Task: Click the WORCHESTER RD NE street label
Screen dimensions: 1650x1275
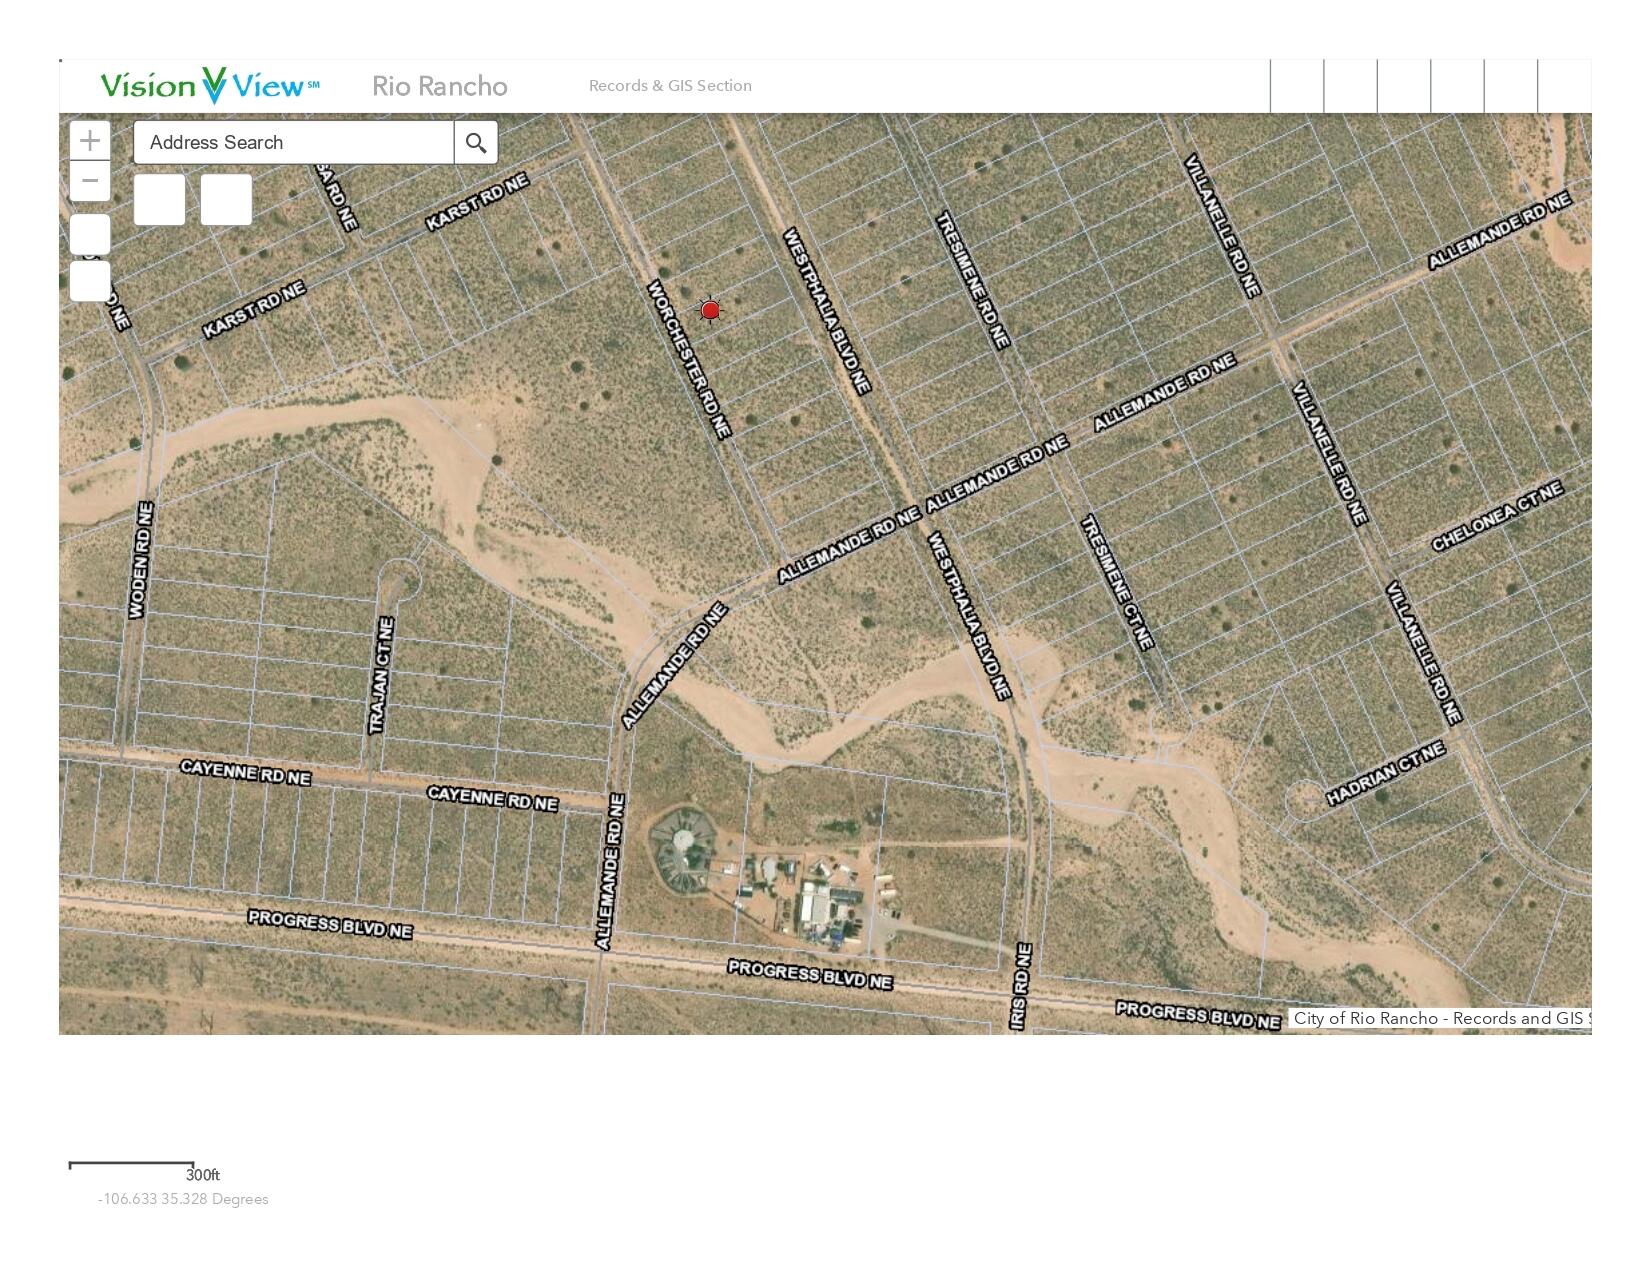Action: point(690,359)
